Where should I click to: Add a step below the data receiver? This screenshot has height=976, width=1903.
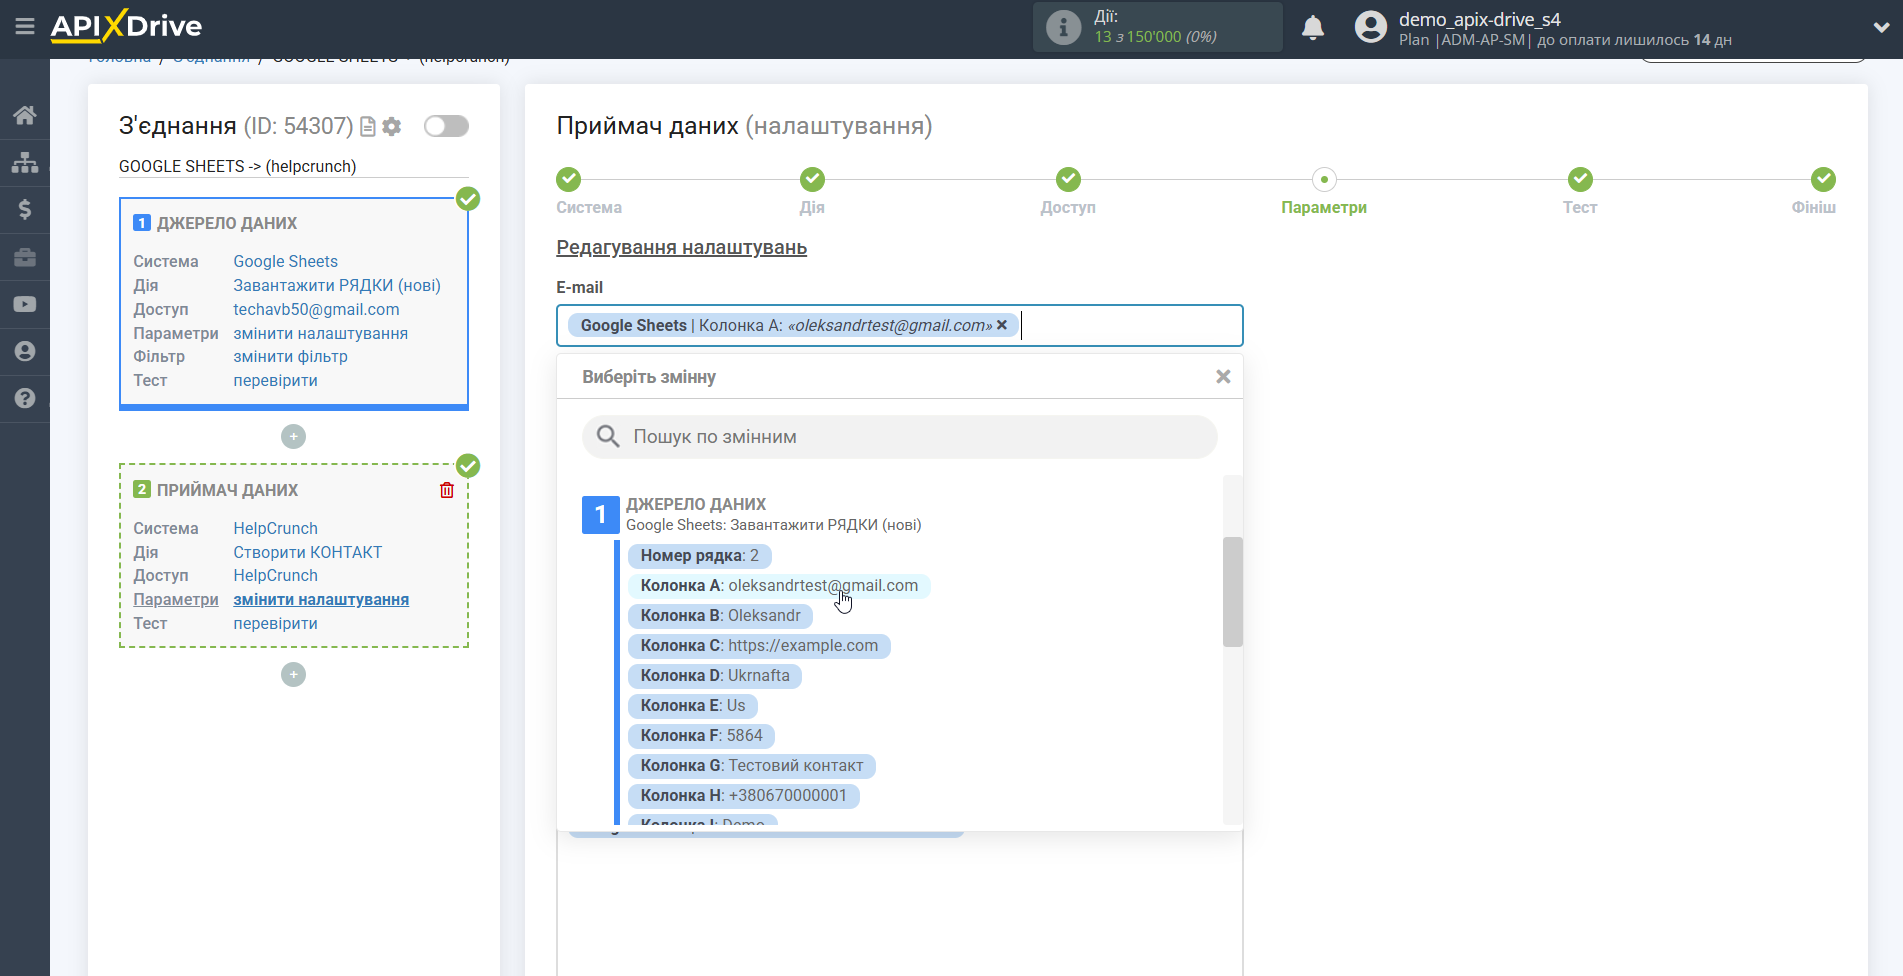293,675
